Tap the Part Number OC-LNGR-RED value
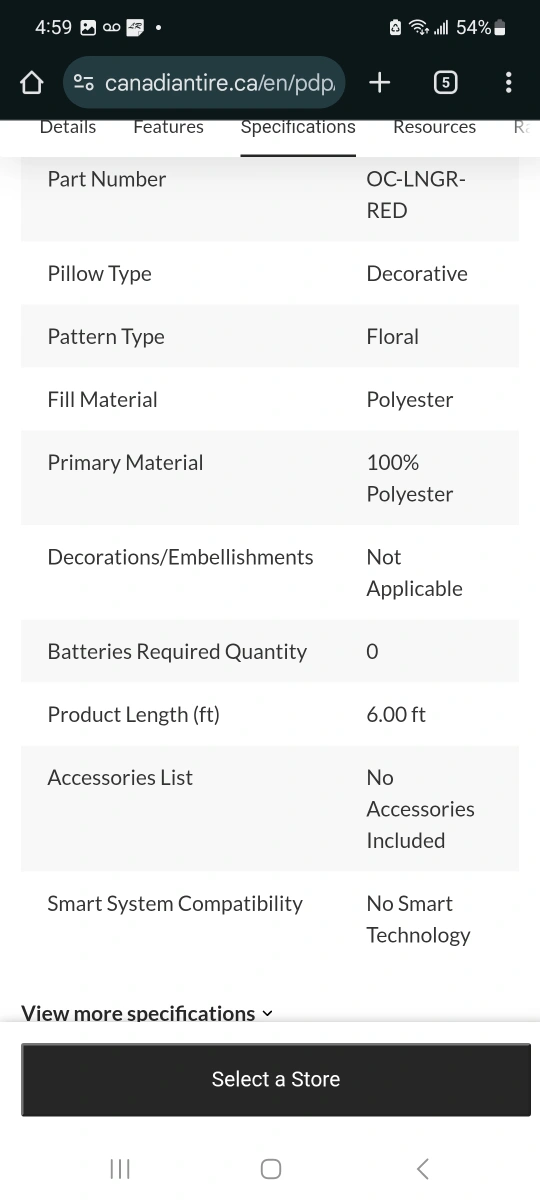Screen dimensions: 540x1200 click(416, 195)
